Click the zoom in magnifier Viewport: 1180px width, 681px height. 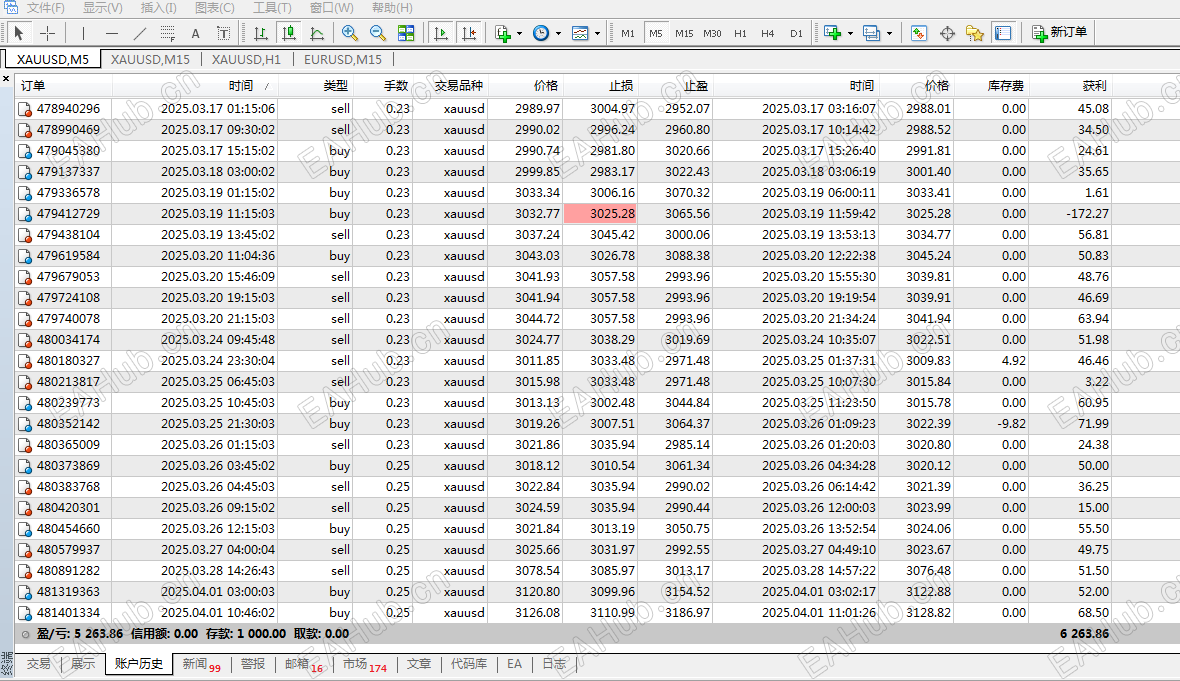(349, 33)
